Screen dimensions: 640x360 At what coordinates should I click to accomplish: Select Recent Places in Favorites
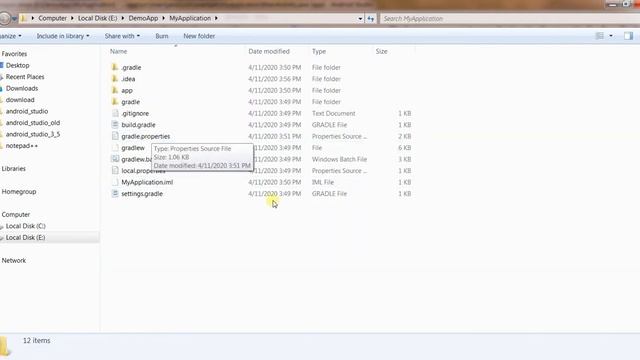(25, 77)
